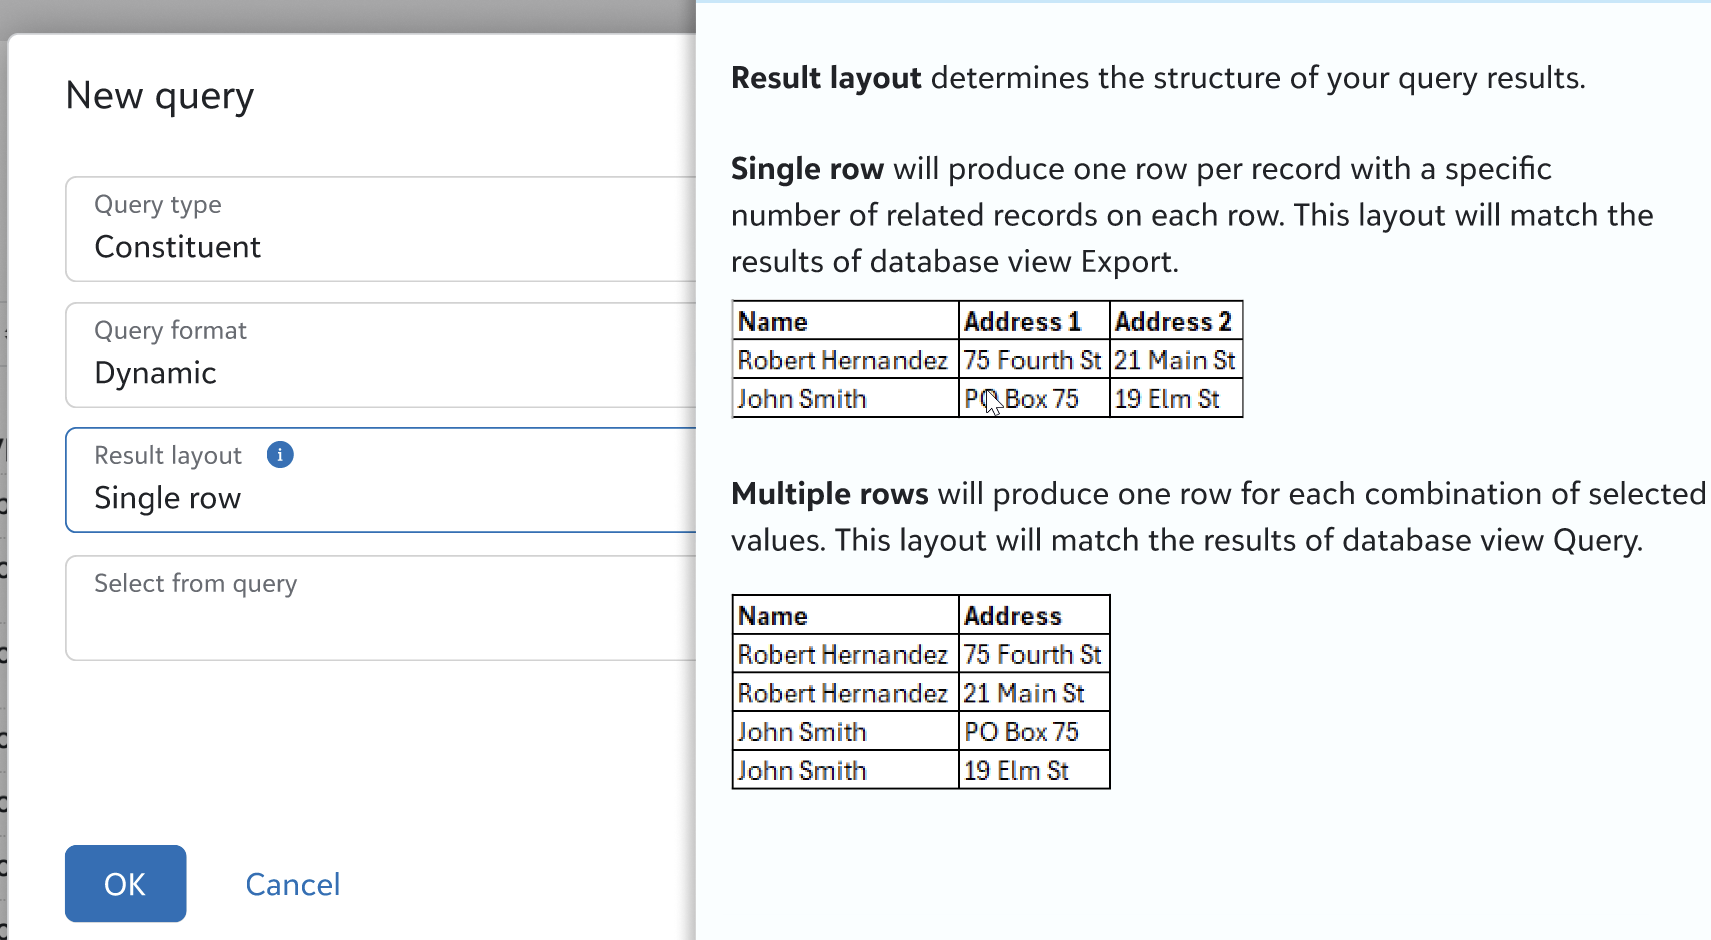
Task: Click the Name header in Single row table
Action: coord(773,322)
